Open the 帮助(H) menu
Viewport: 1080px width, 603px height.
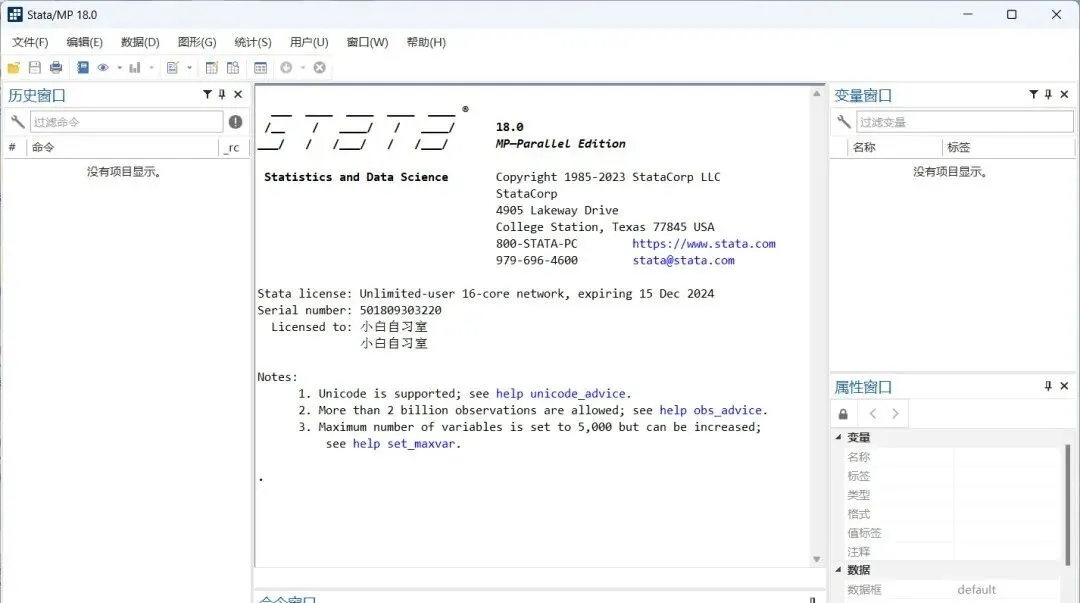426,42
